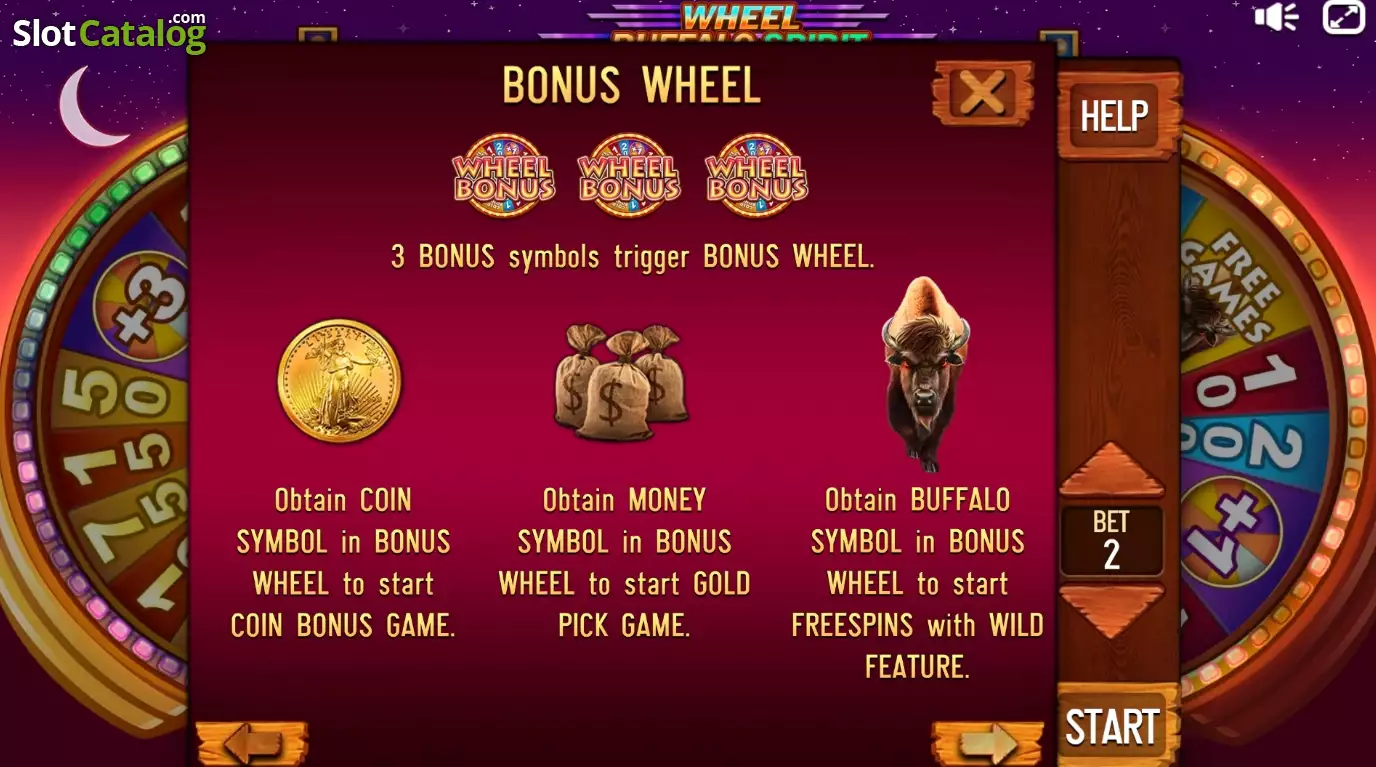Screen dimensions: 1376x767
Task: Open the HELP panel
Action: (1114, 116)
